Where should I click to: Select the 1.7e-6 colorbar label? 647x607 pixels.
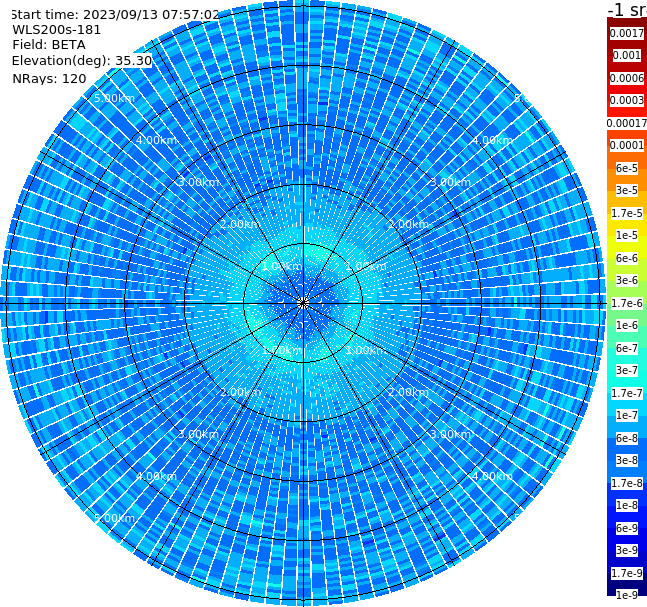(627, 303)
